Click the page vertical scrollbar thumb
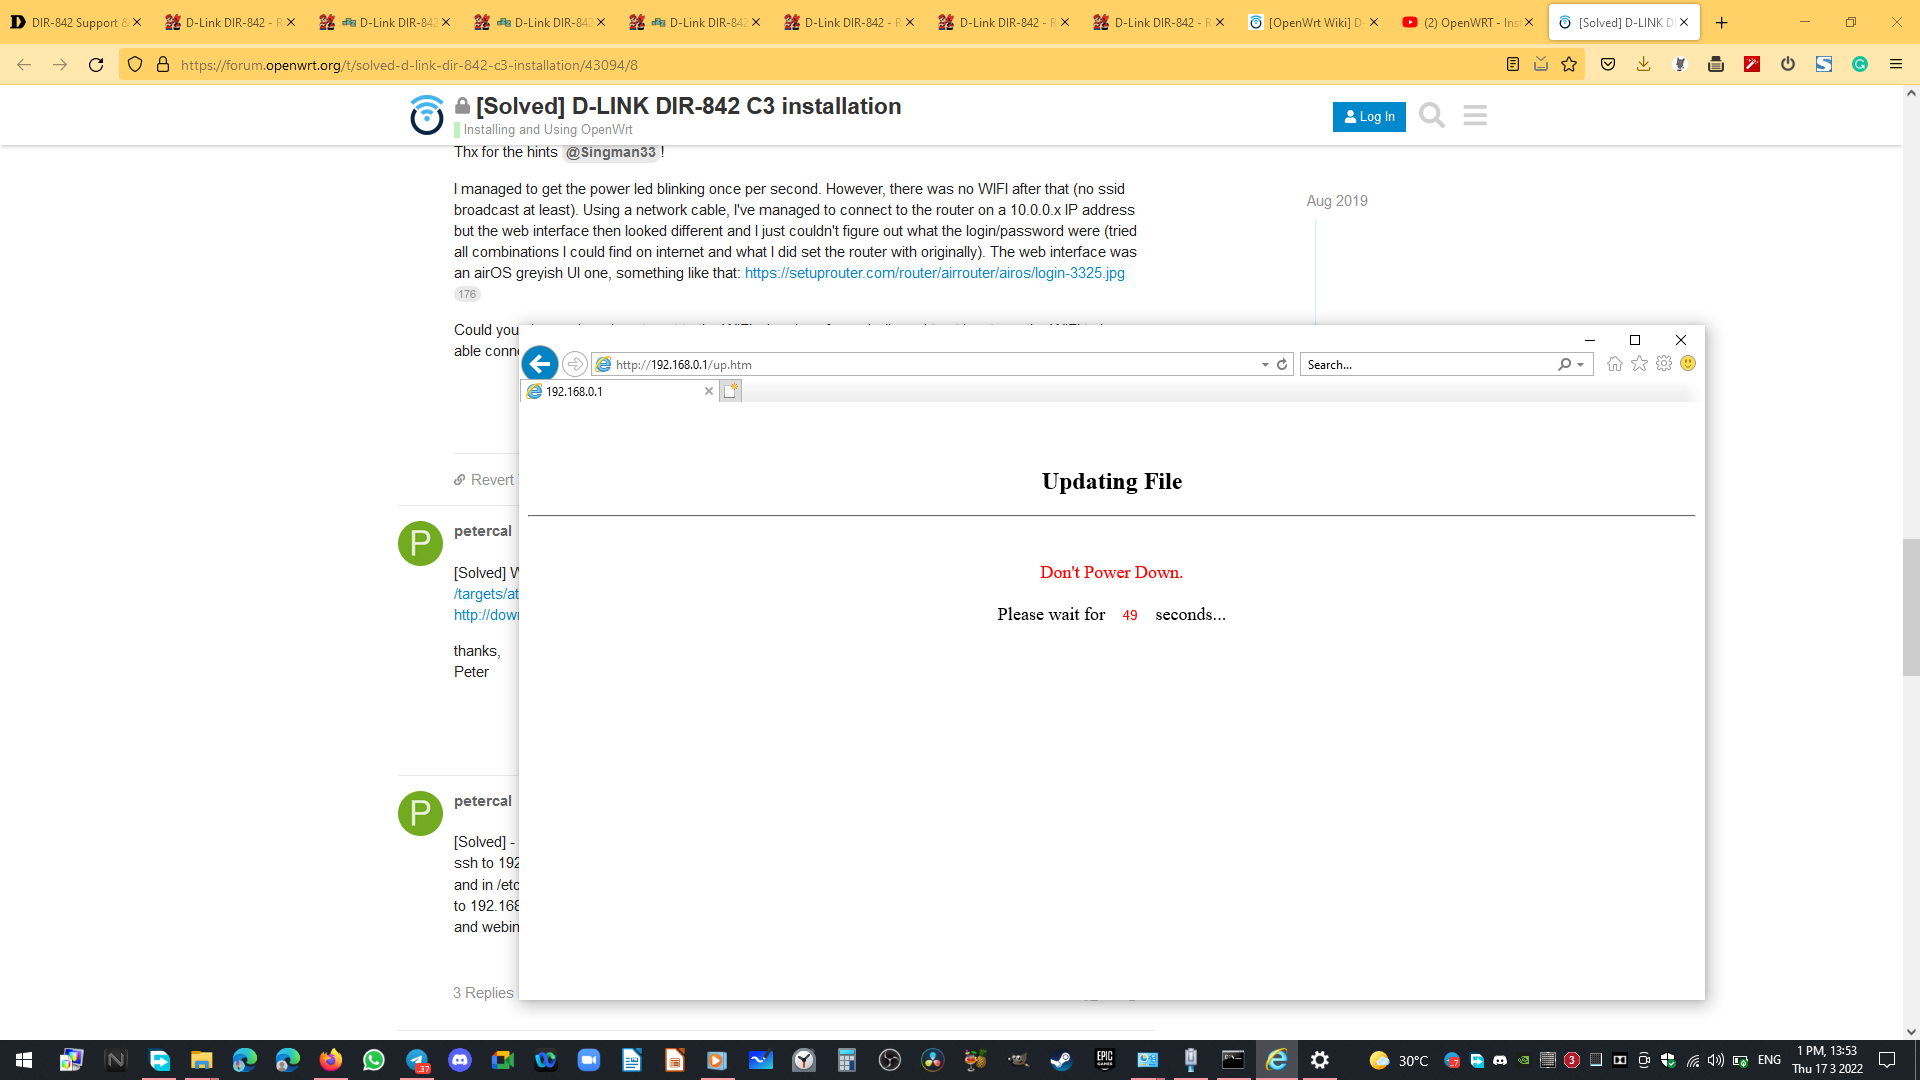1920x1080 pixels. coord(1911,607)
